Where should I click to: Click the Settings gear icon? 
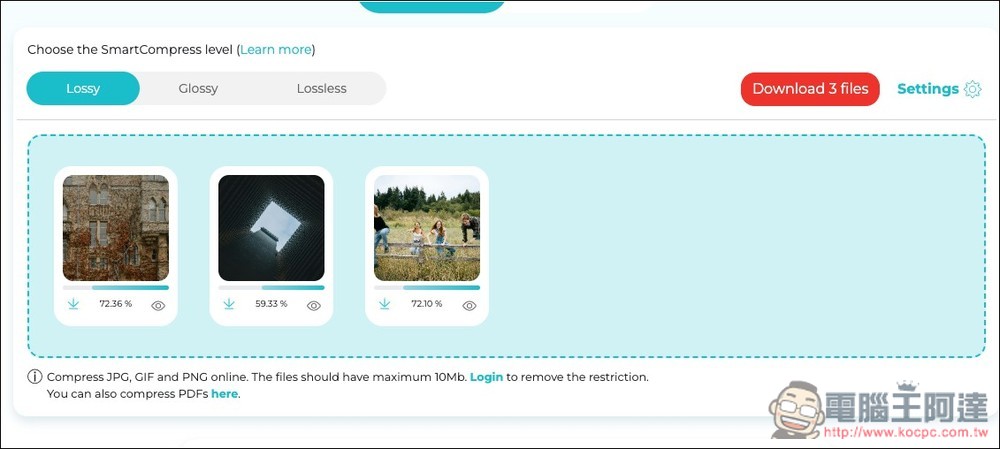tap(973, 89)
